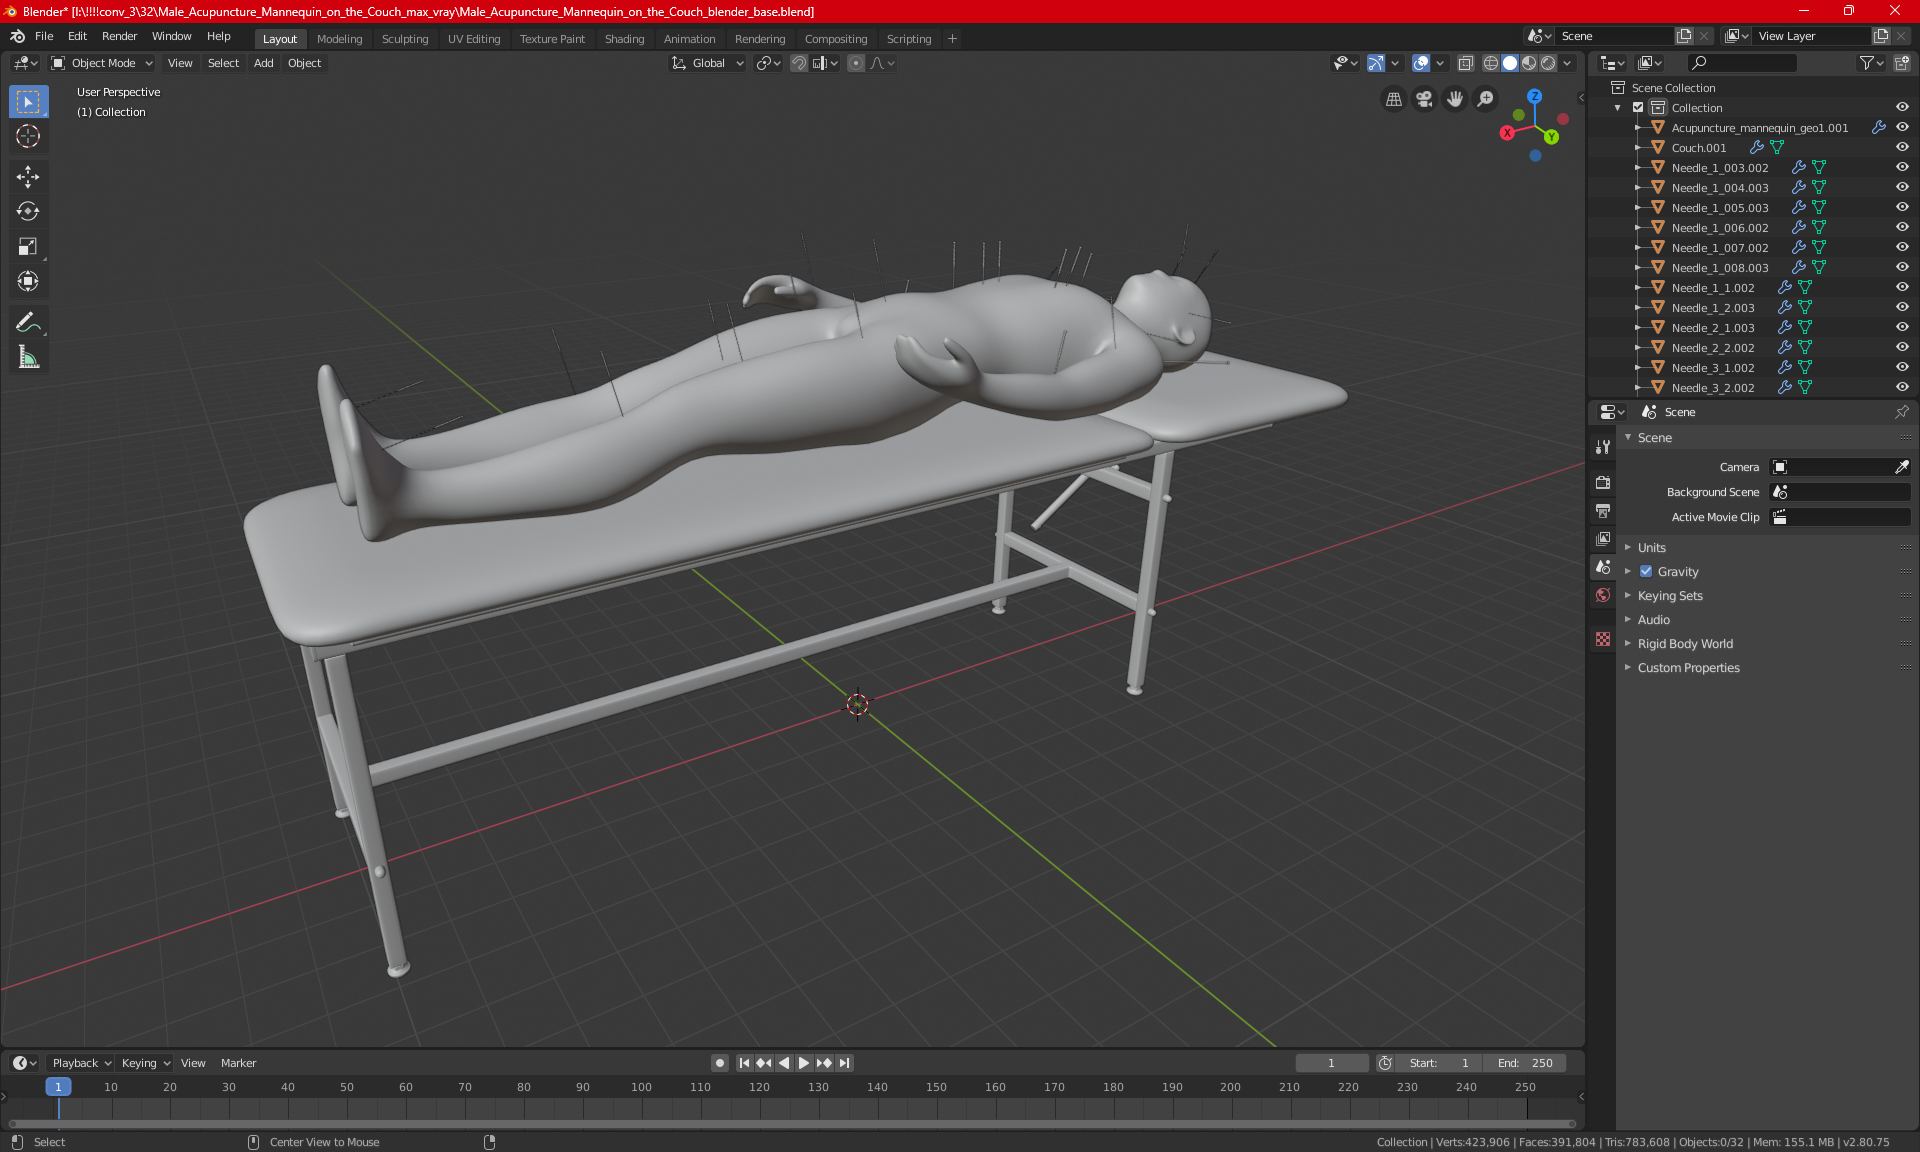The width and height of the screenshot is (1920, 1152).
Task: Activate the Transform tool
Action: [x=28, y=281]
